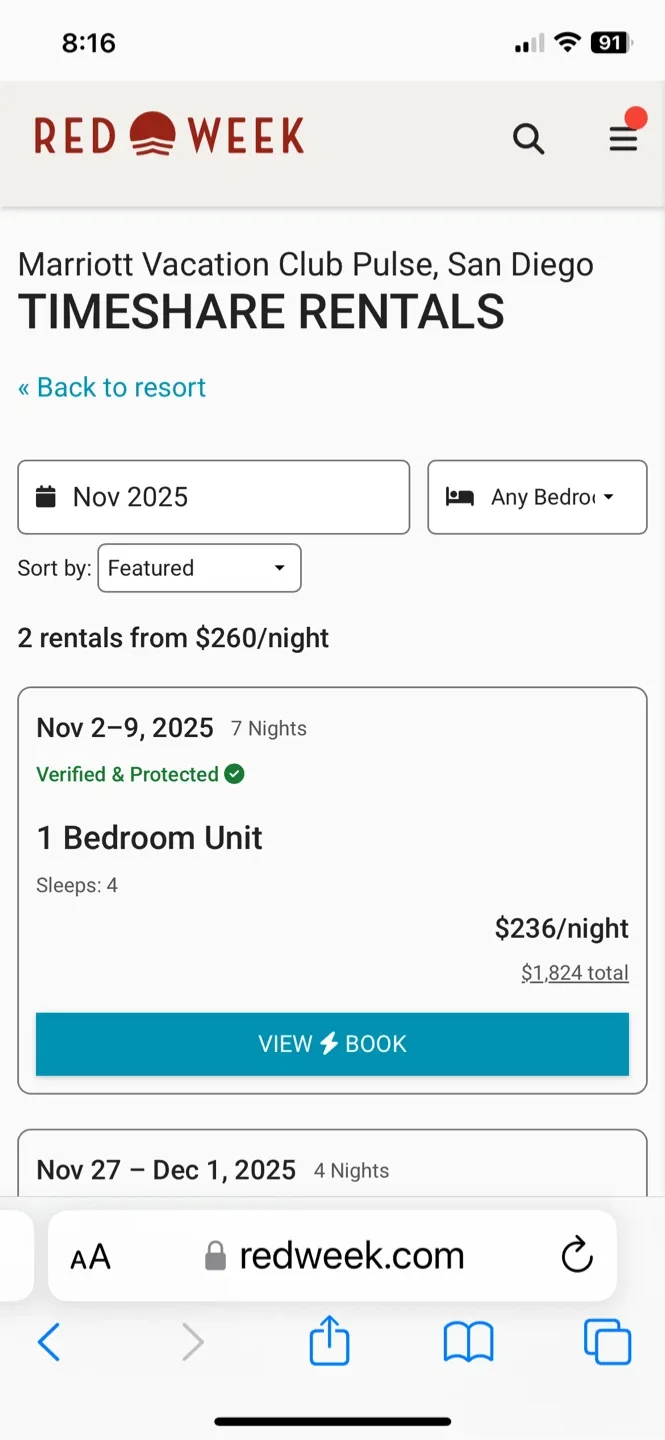This screenshot has width=665, height=1440.
Task: Follow the Back to resort link
Action: click(112, 388)
